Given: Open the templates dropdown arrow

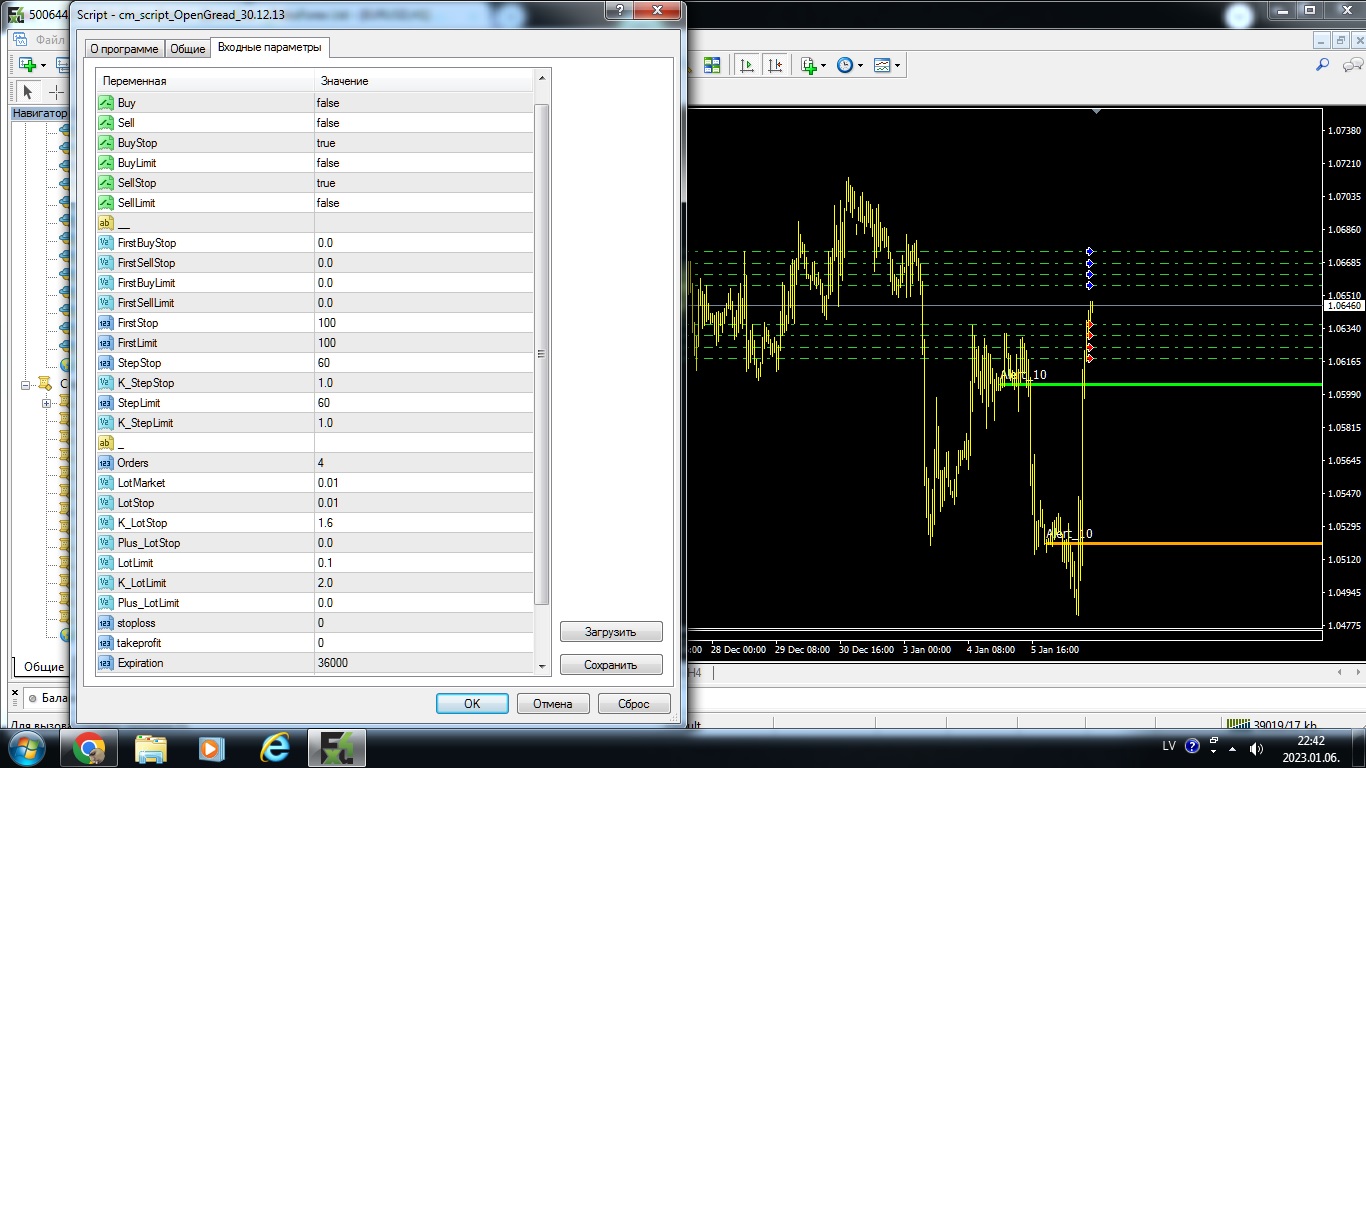Looking at the screenshot, I should (897, 66).
